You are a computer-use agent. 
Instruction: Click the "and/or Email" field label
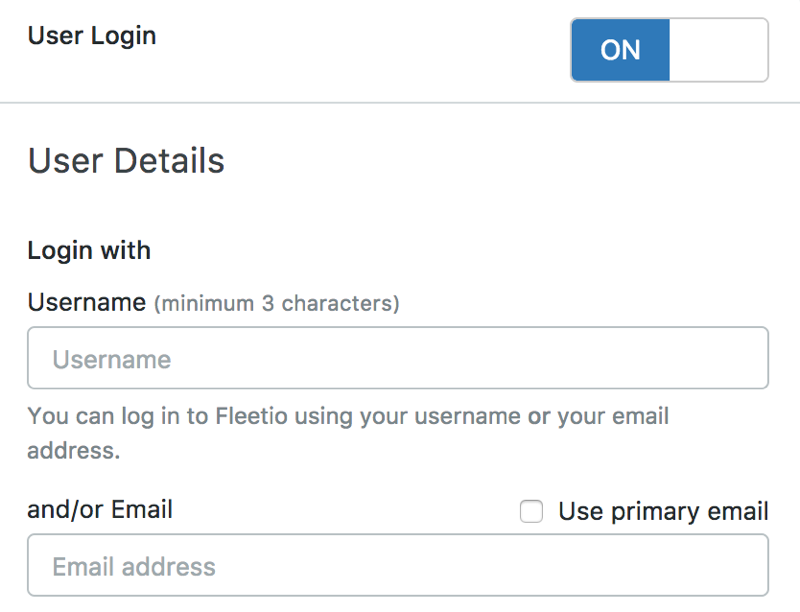coord(100,510)
